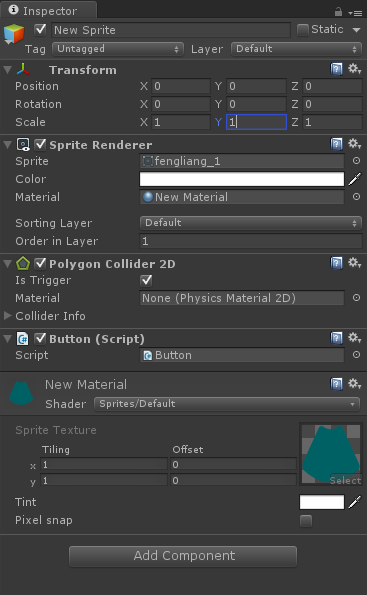Open the Sprite Renderer Color swatch
Viewport: 367px width, 595px height.
242,179
